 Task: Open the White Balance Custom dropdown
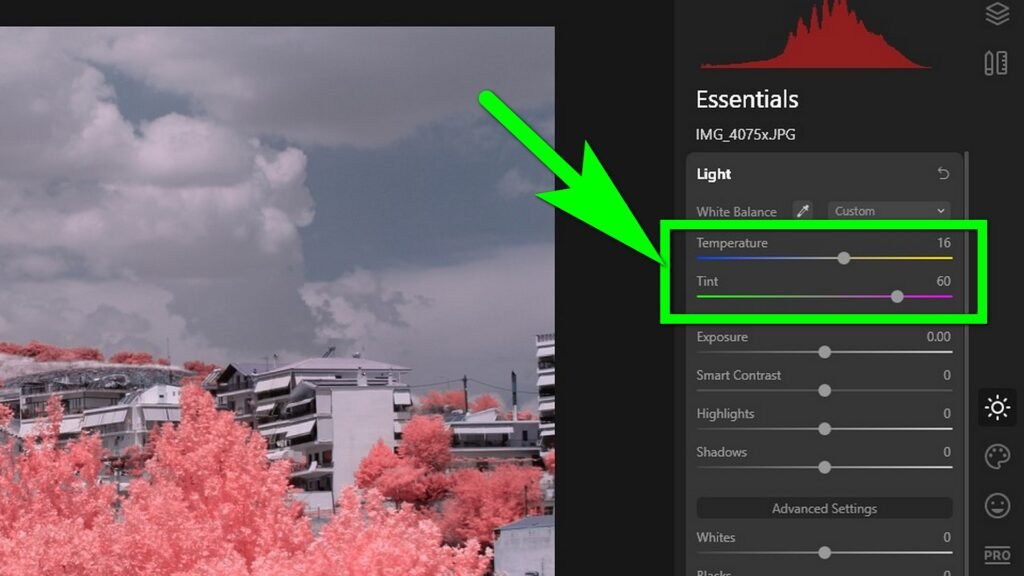[x=889, y=211]
